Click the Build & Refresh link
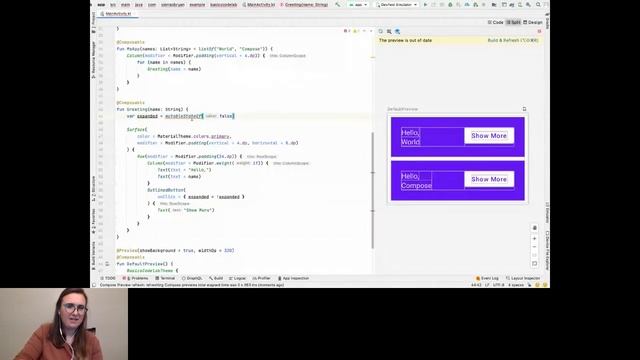 pos(513,40)
